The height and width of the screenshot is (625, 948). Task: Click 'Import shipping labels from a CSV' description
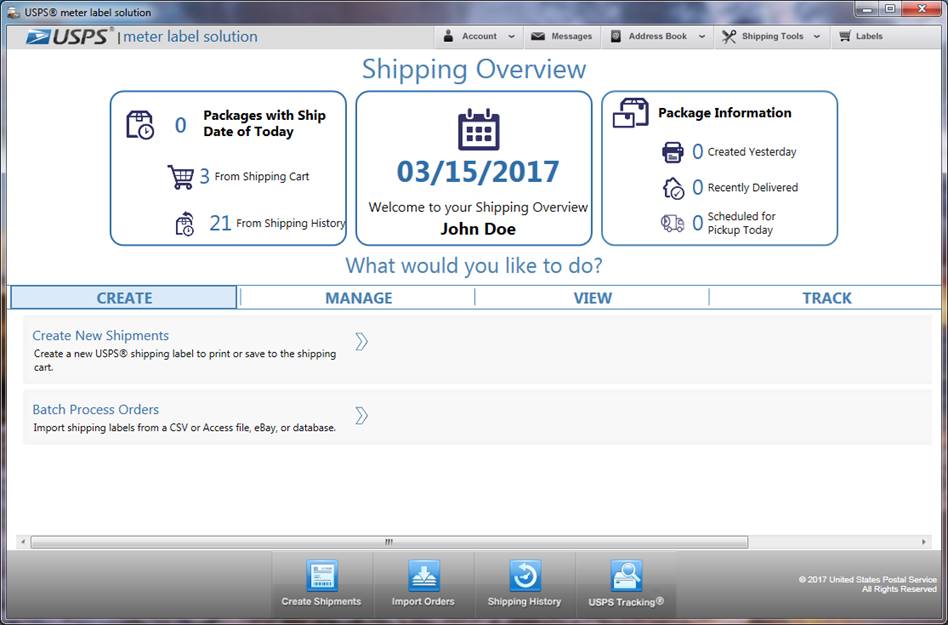pyautogui.click(x=184, y=427)
